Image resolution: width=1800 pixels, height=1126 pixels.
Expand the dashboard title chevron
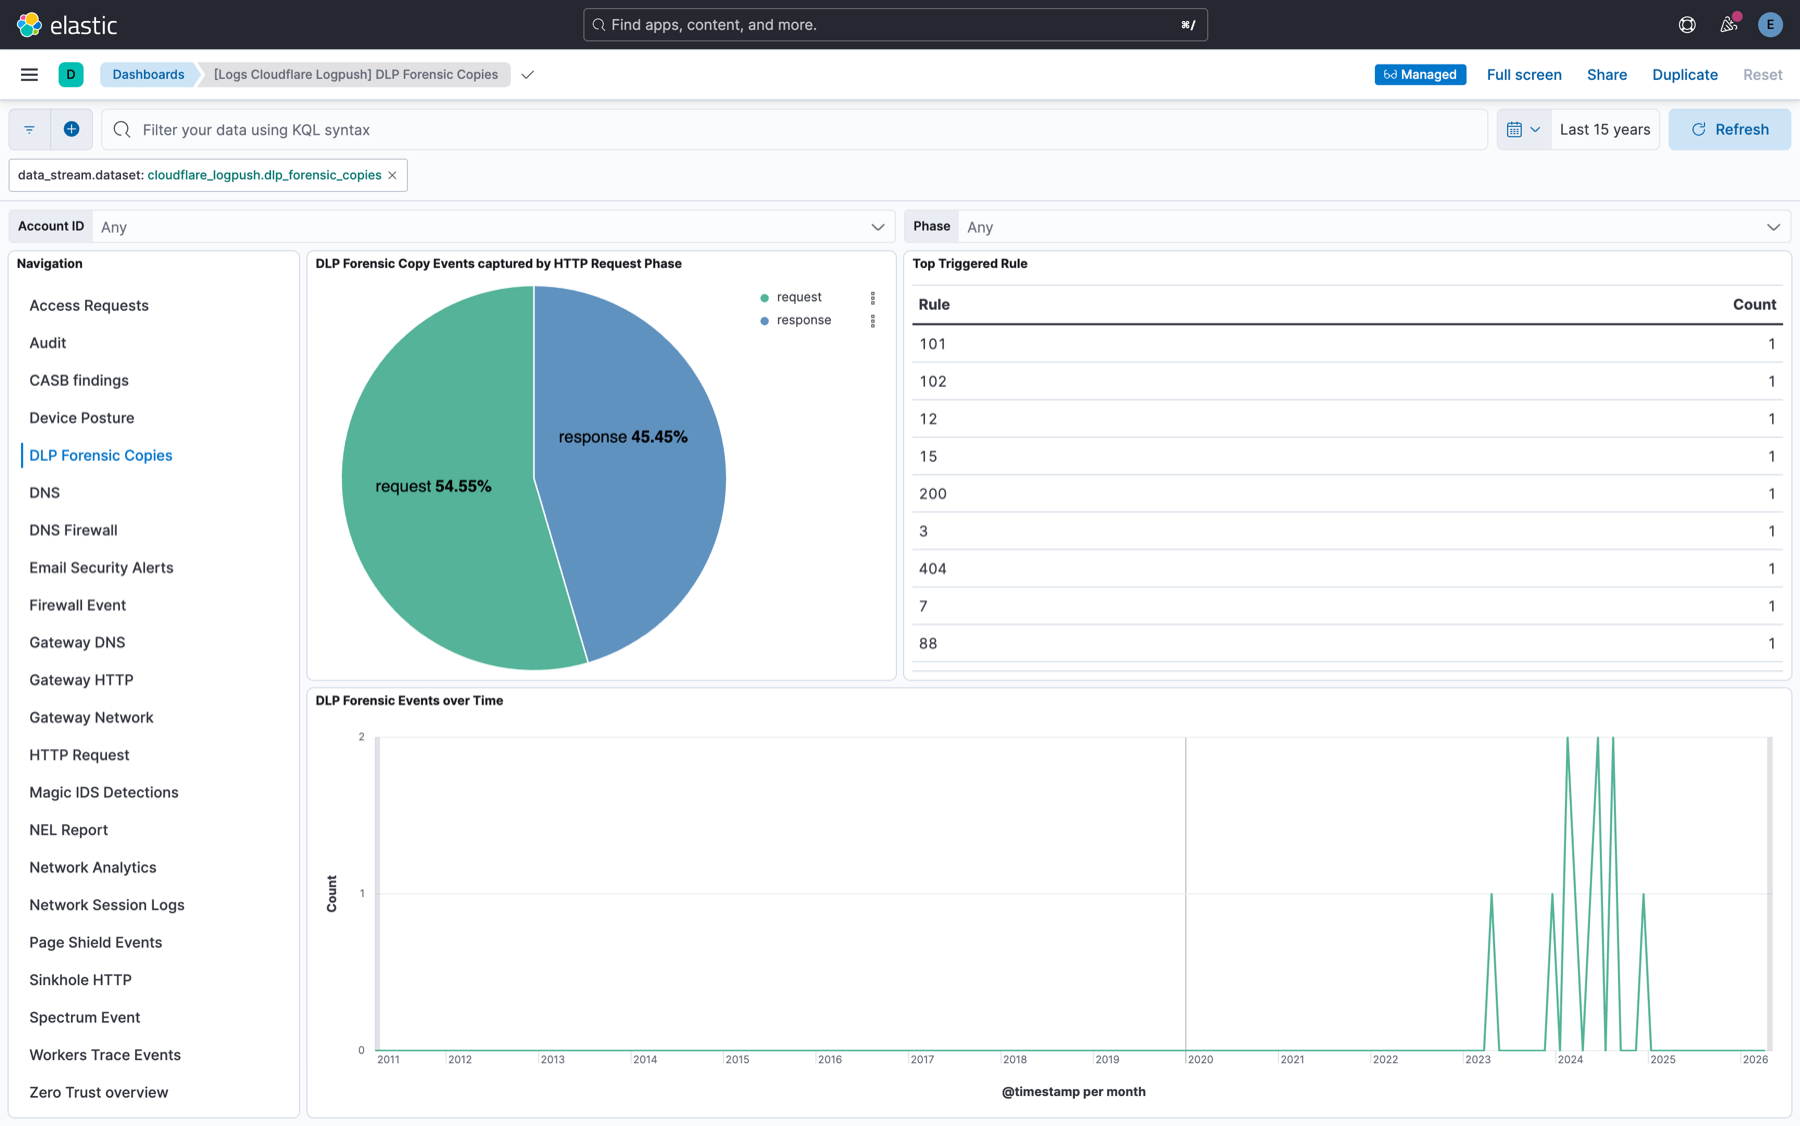tap(527, 74)
